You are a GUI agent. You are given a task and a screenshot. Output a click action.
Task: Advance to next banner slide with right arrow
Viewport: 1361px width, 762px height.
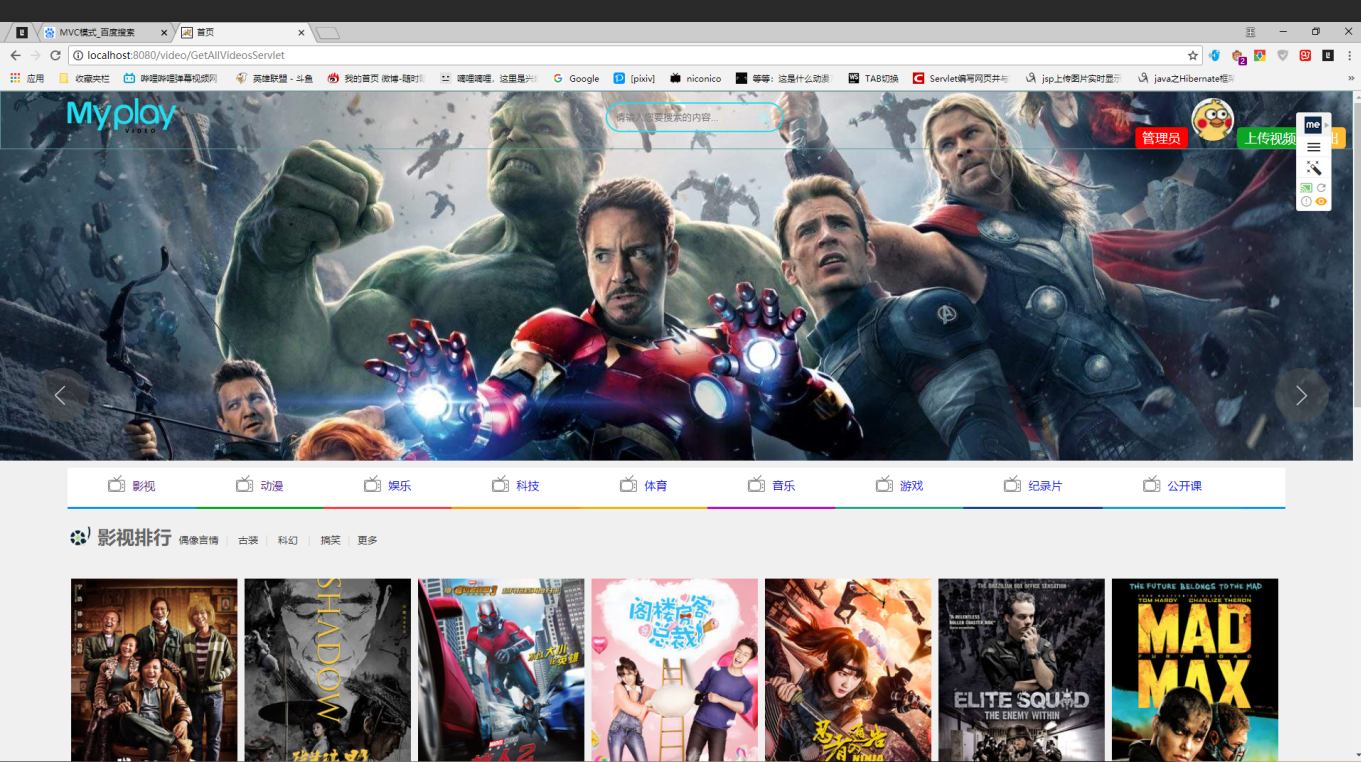(1301, 395)
